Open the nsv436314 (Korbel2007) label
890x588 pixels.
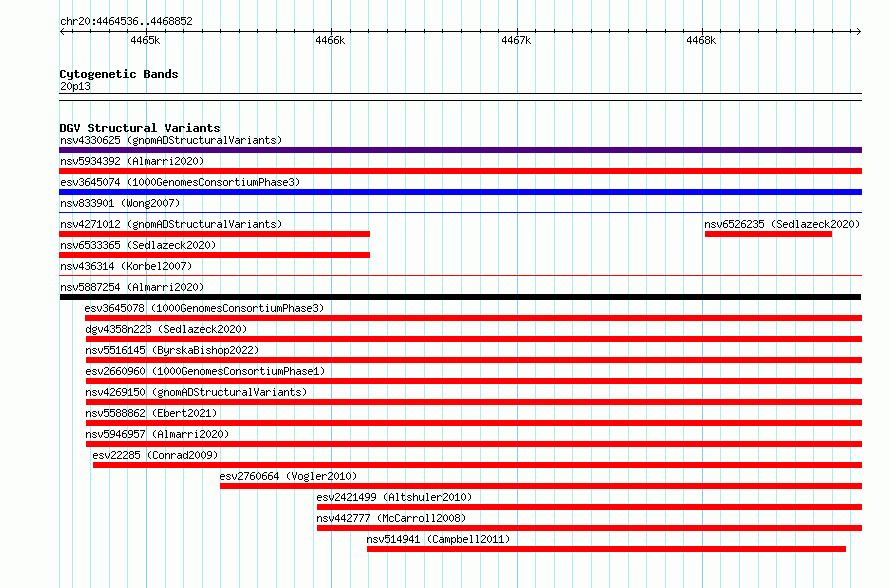pos(126,266)
